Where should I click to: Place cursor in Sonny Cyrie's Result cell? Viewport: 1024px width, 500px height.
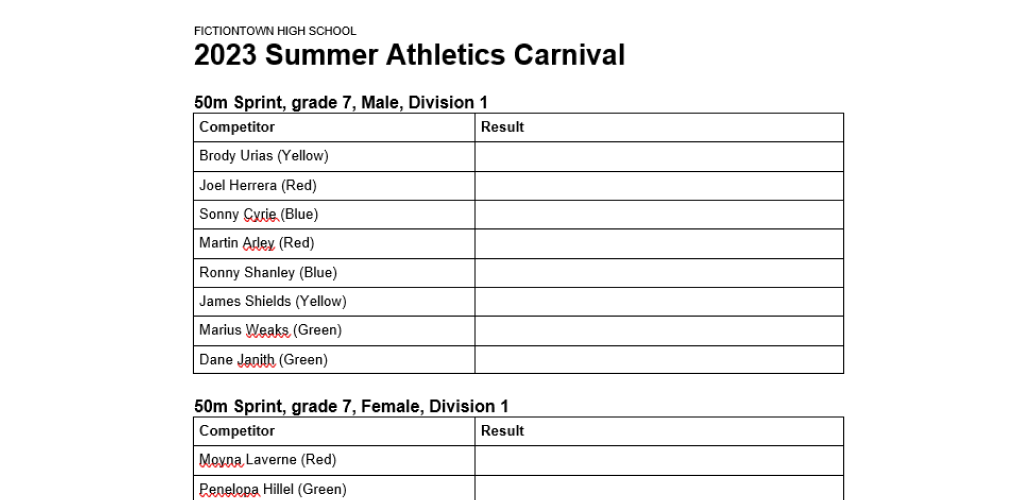pyautogui.click(x=658, y=214)
